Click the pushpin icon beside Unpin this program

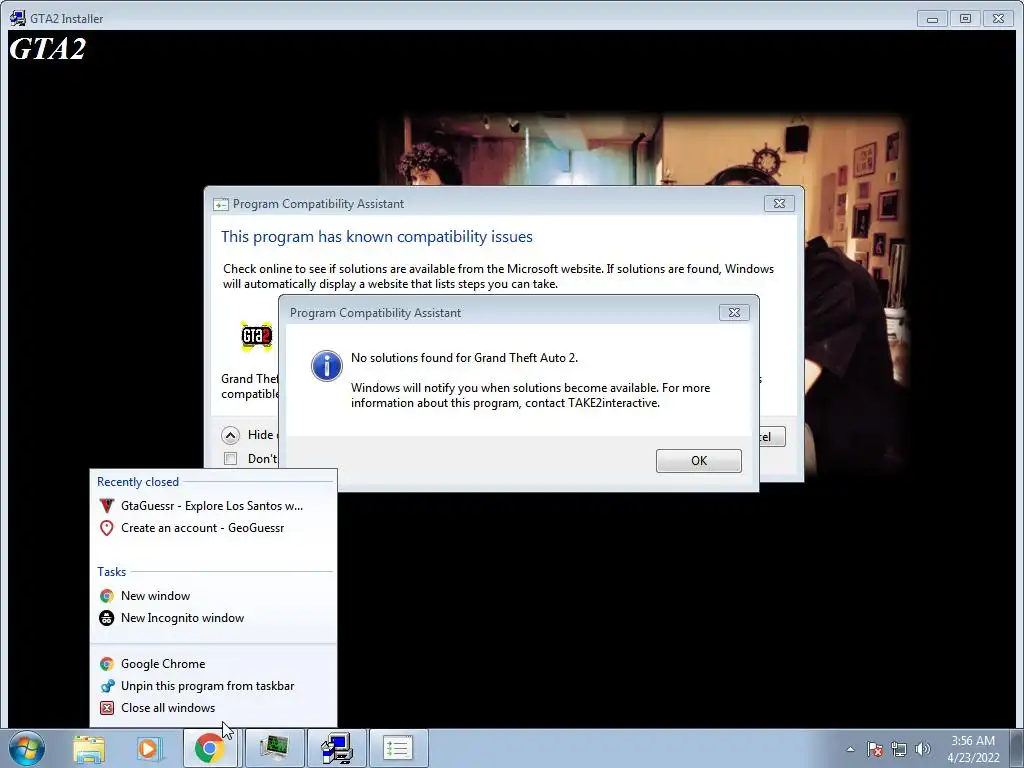click(x=107, y=686)
